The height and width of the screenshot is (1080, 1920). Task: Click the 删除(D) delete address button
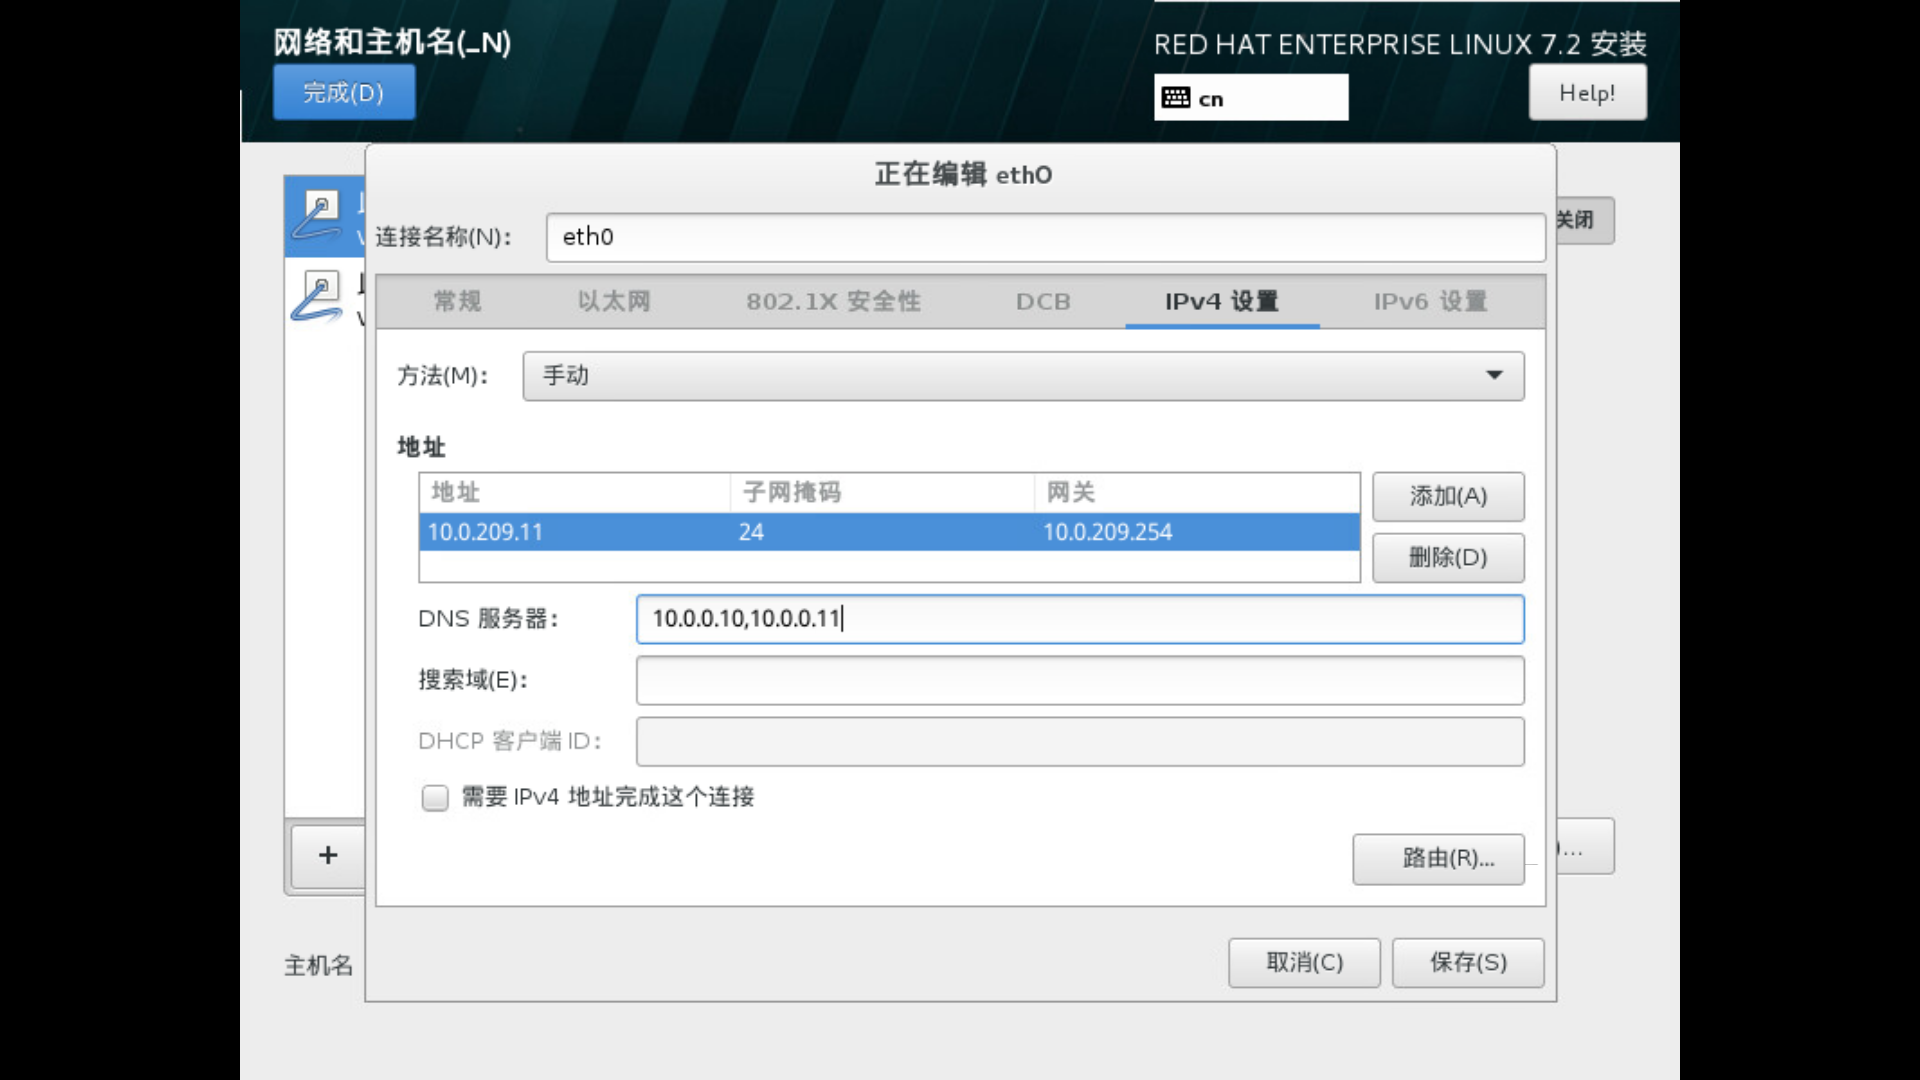coord(1447,557)
